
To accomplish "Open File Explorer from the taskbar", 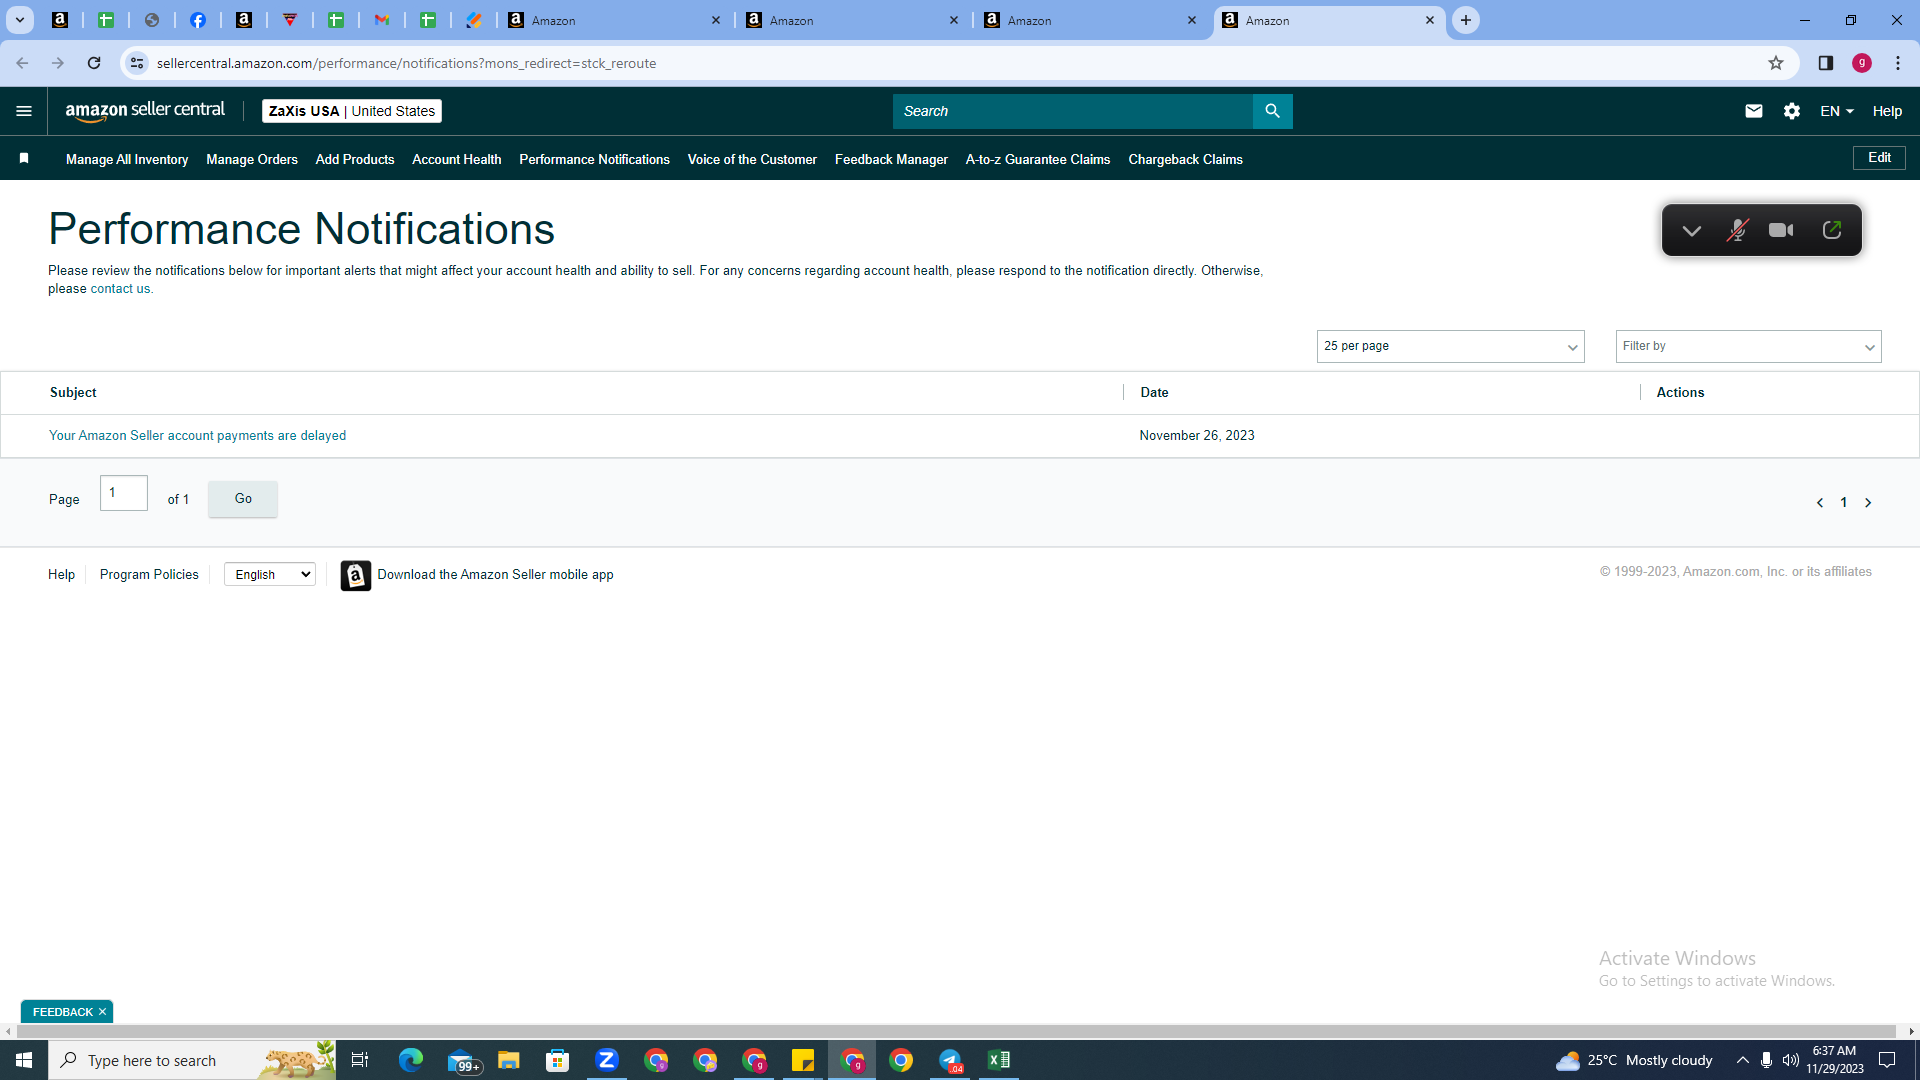I will [x=509, y=1060].
